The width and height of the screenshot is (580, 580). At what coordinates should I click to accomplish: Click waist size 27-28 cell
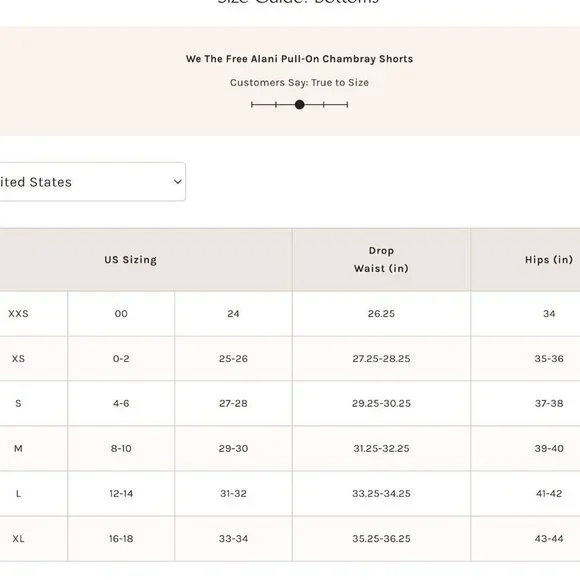click(x=233, y=403)
